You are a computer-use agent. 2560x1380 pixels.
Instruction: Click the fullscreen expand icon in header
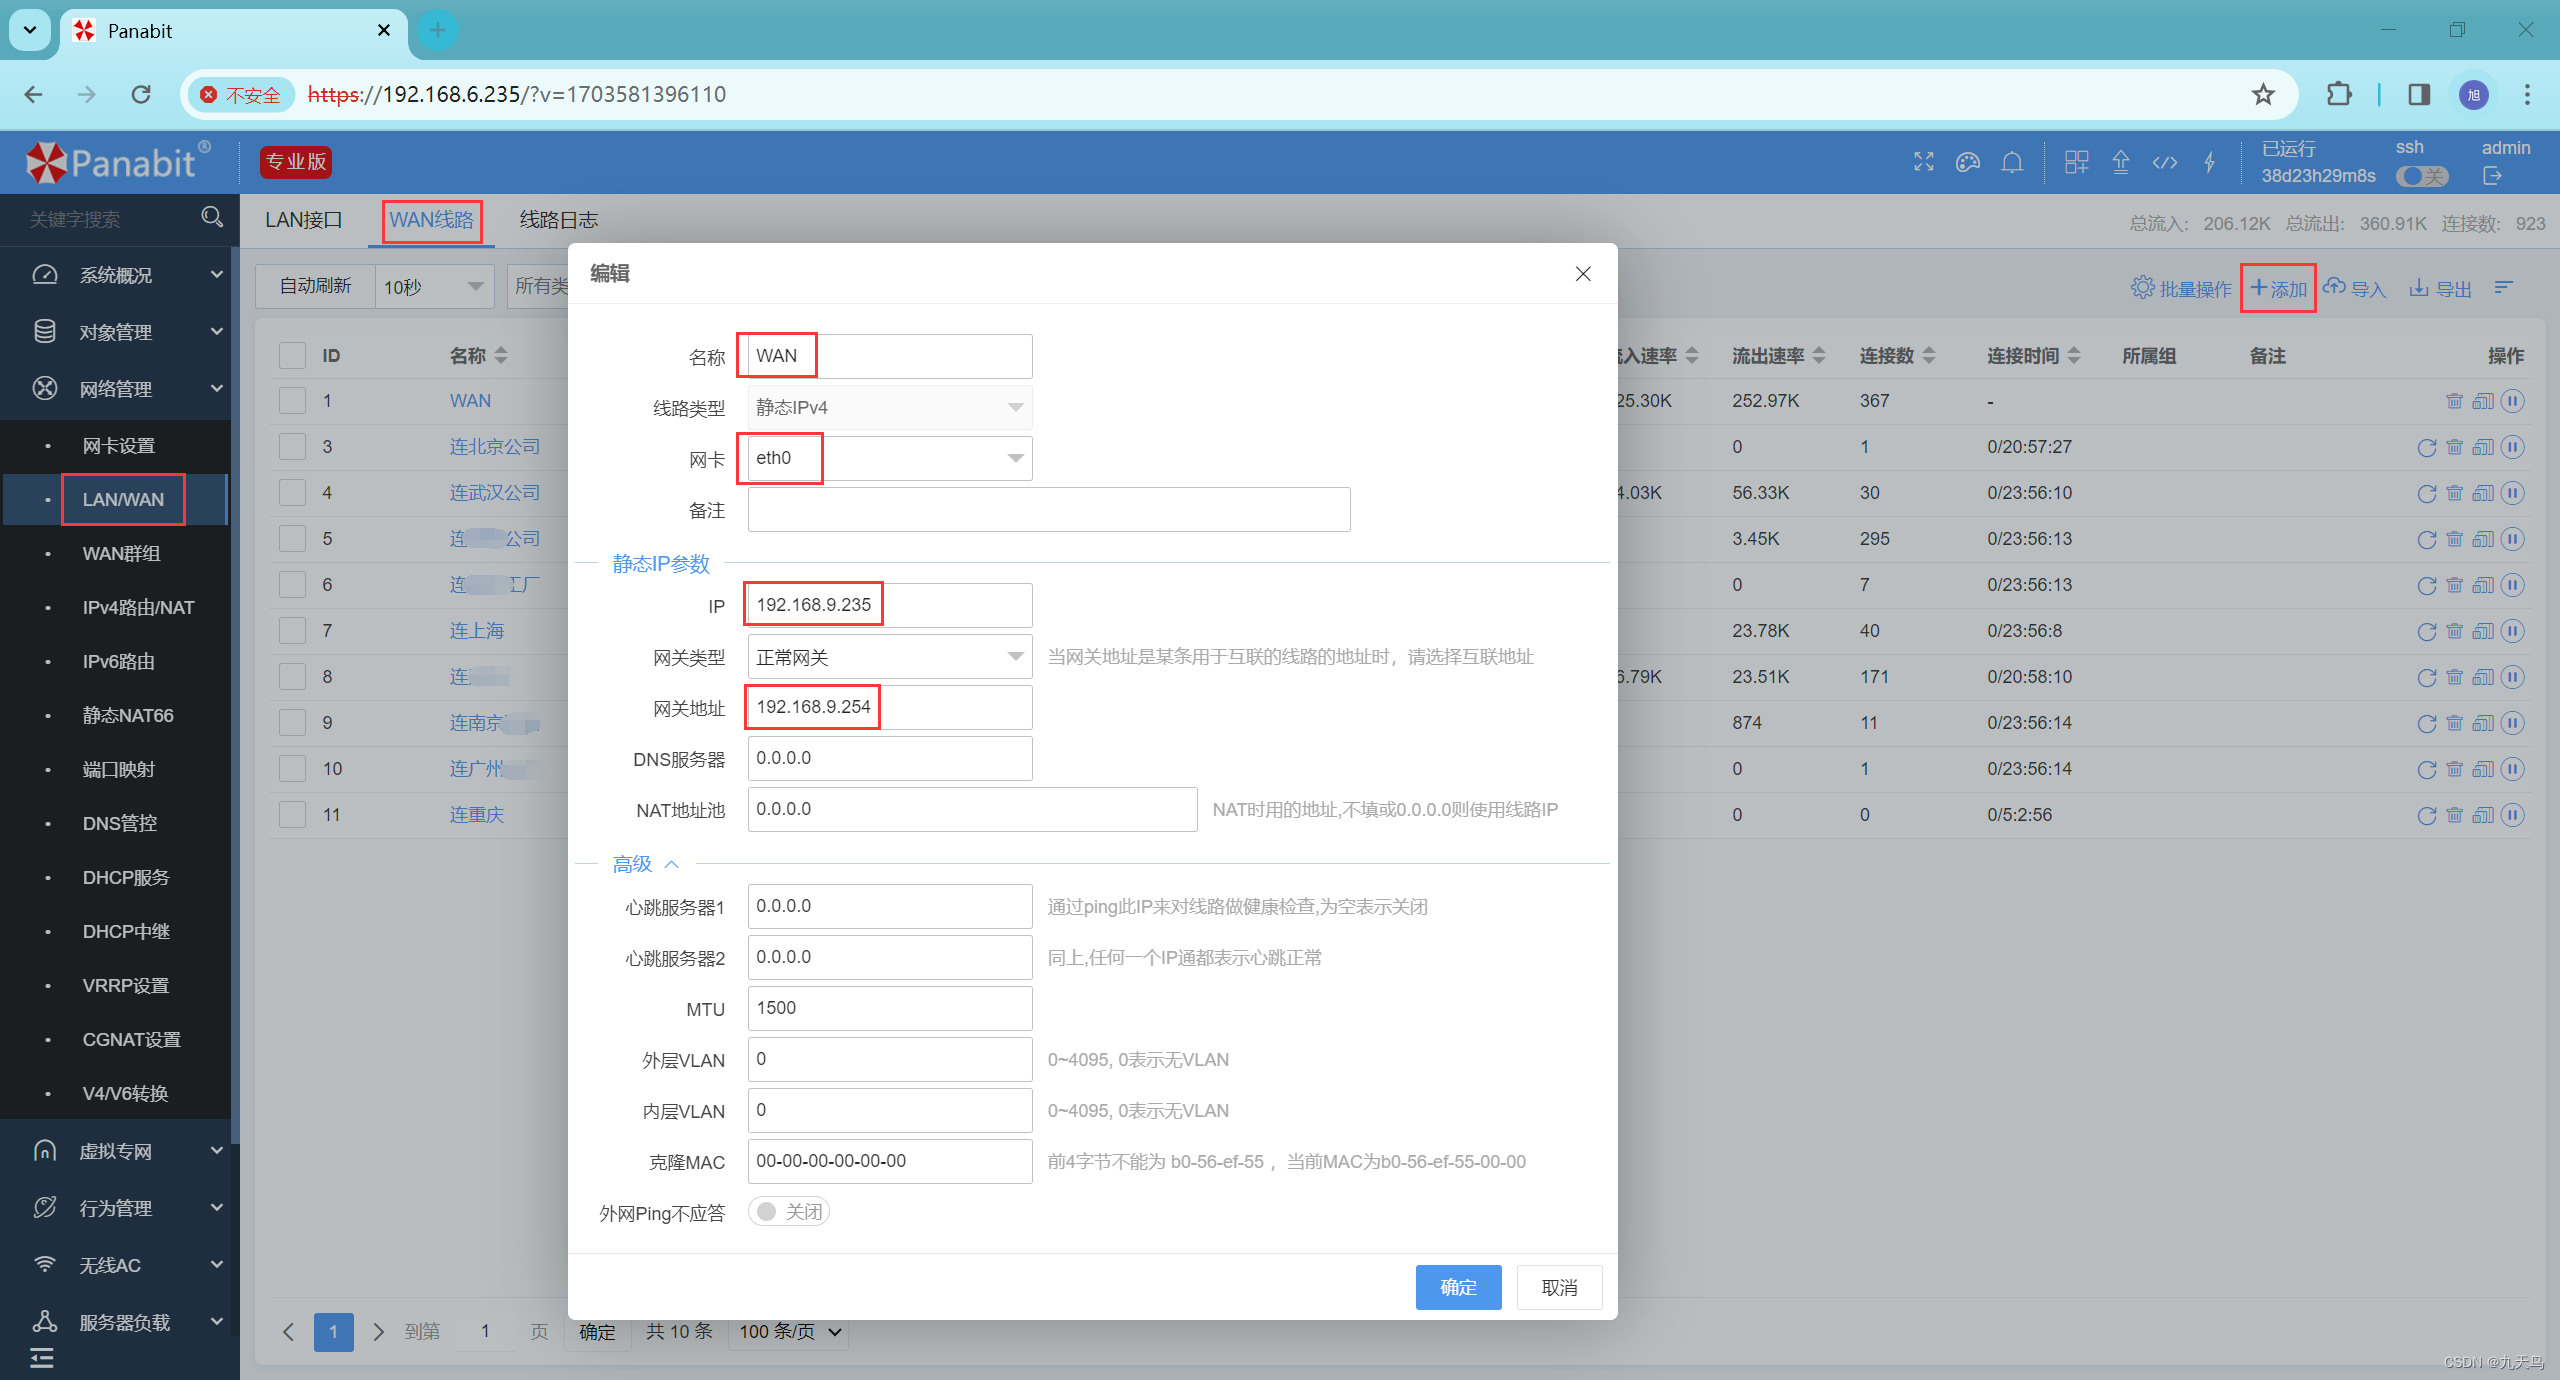[x=1924, y=162]
